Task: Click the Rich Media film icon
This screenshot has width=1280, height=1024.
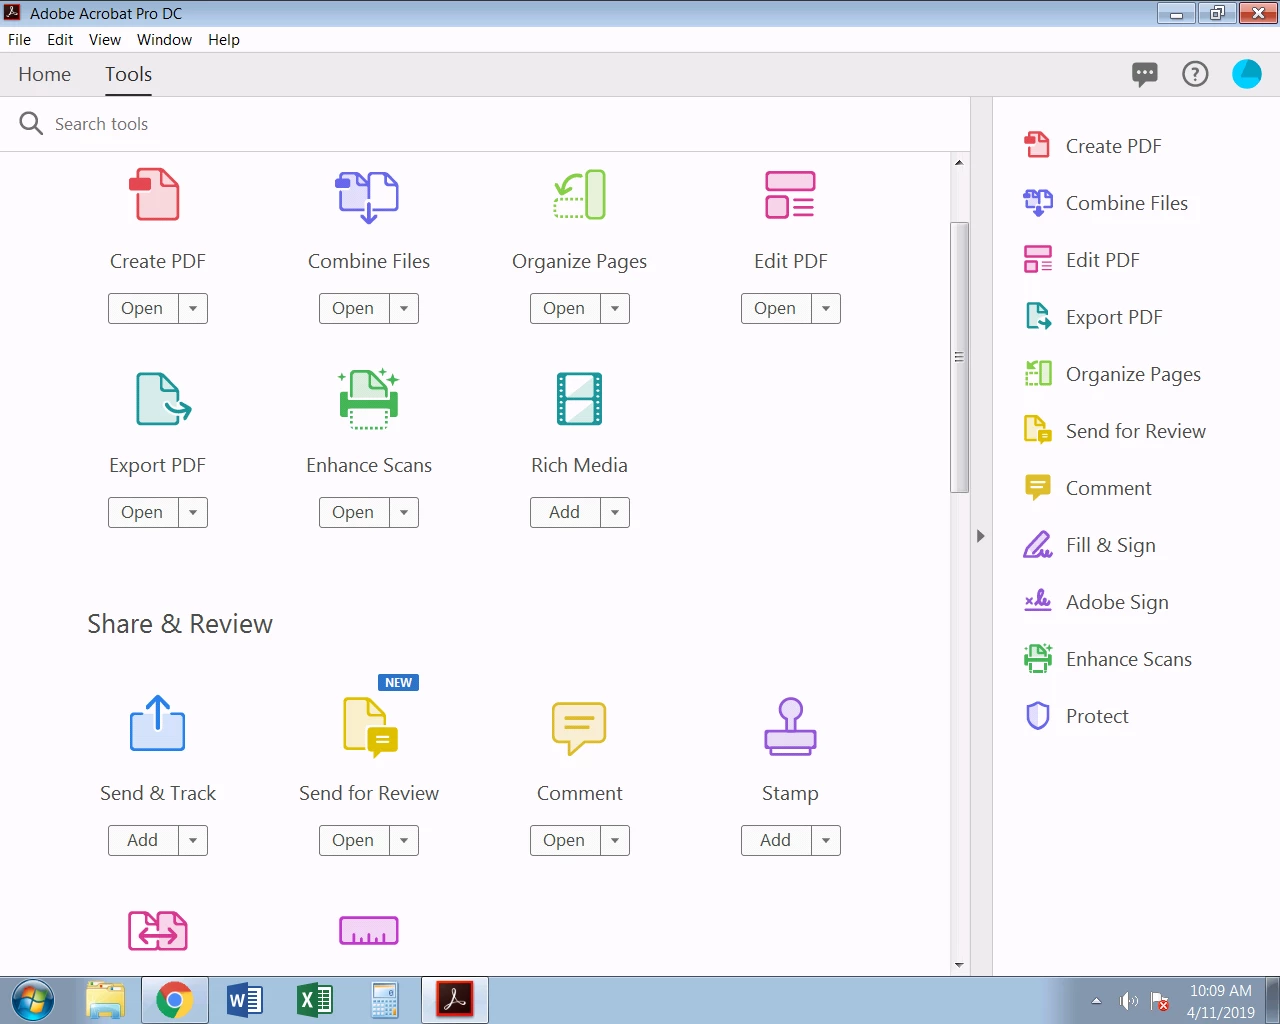Action: coord(579,399)
